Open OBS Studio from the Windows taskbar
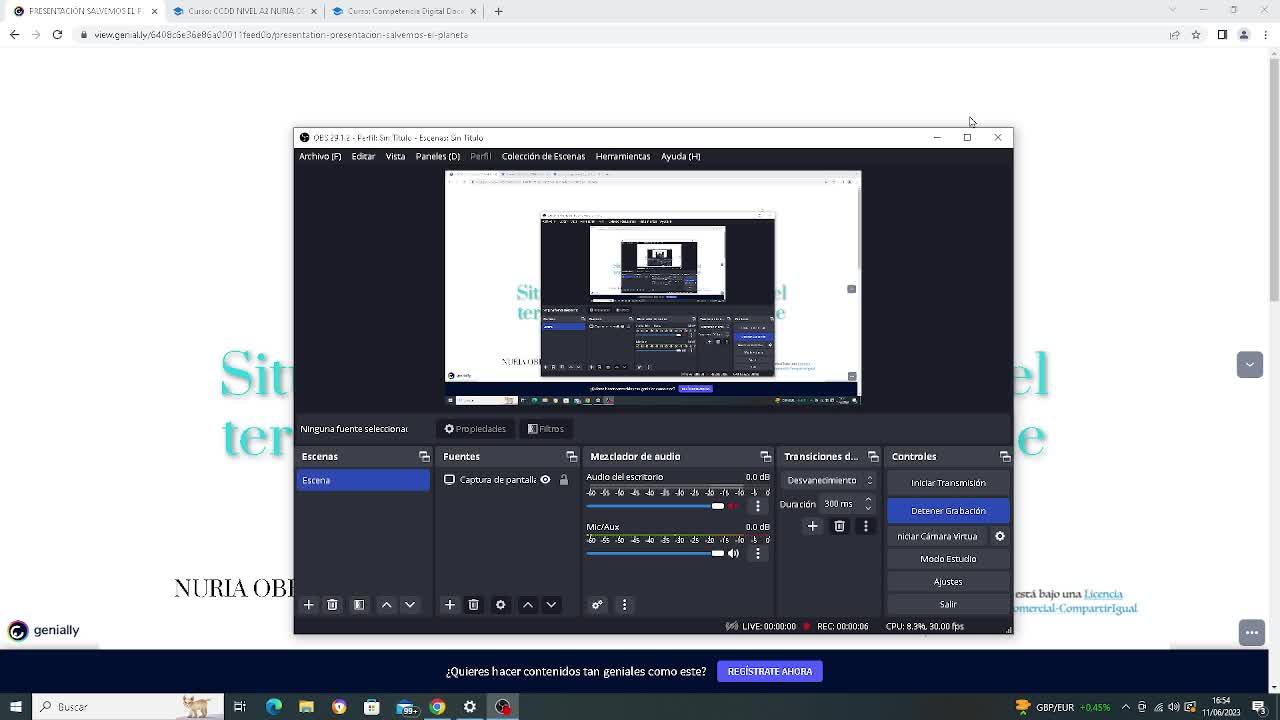The image size is (1280, 720). (503, 707)
